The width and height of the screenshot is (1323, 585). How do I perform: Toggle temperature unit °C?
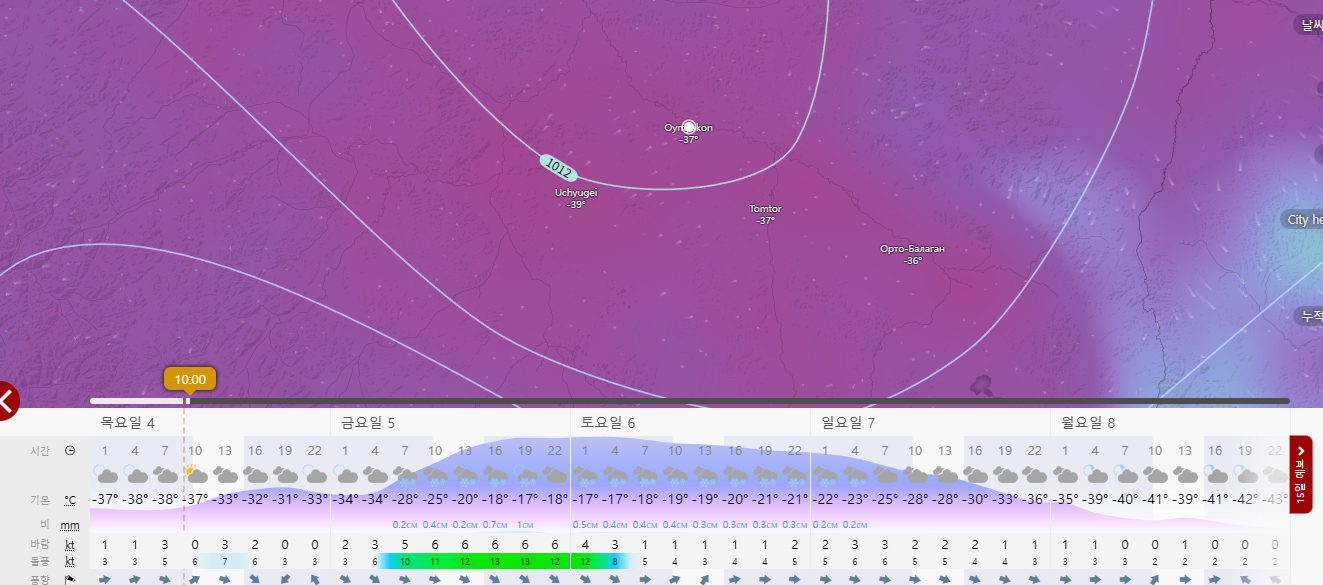tap(70, 500)
